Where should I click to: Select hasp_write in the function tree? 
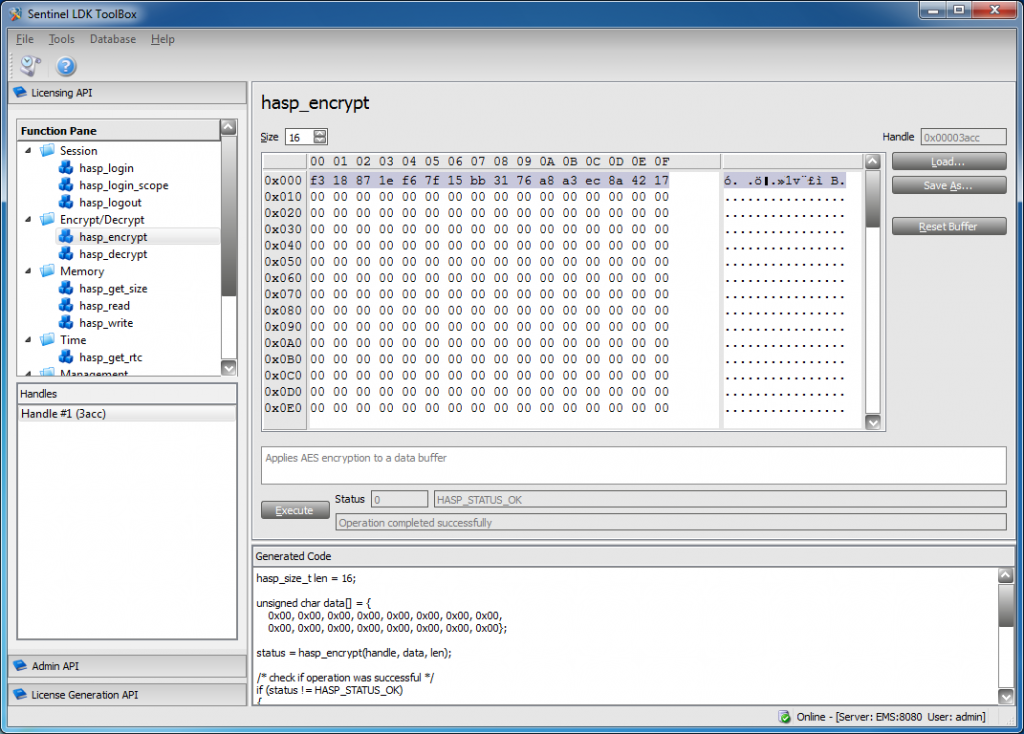[106, 323]
